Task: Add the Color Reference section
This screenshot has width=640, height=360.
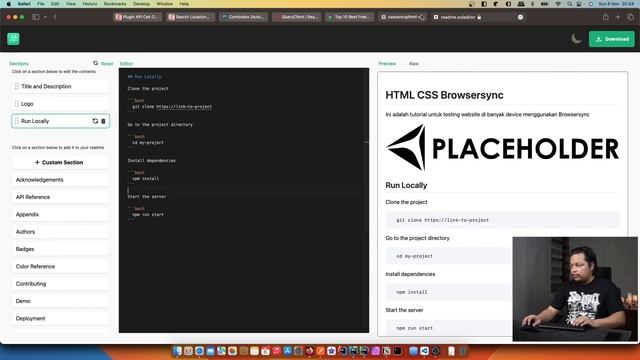Action: tap(60, 267)
